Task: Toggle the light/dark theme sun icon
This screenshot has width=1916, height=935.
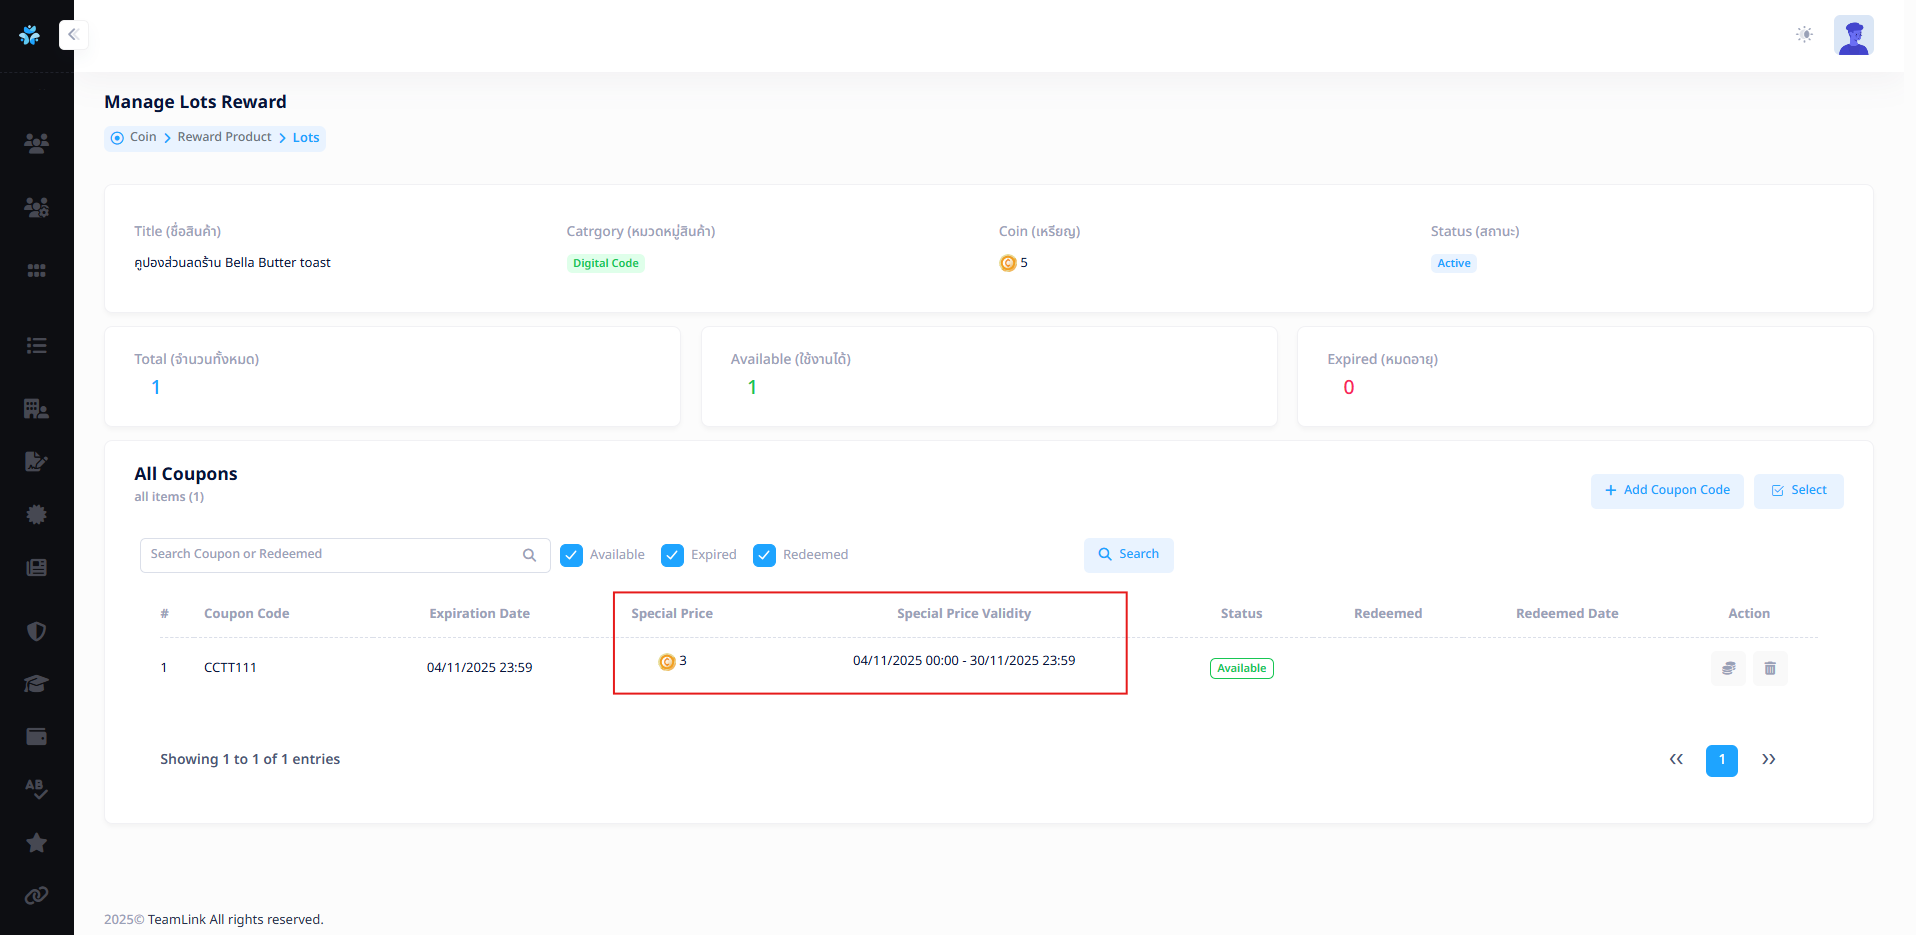Action: point(1804,35)
